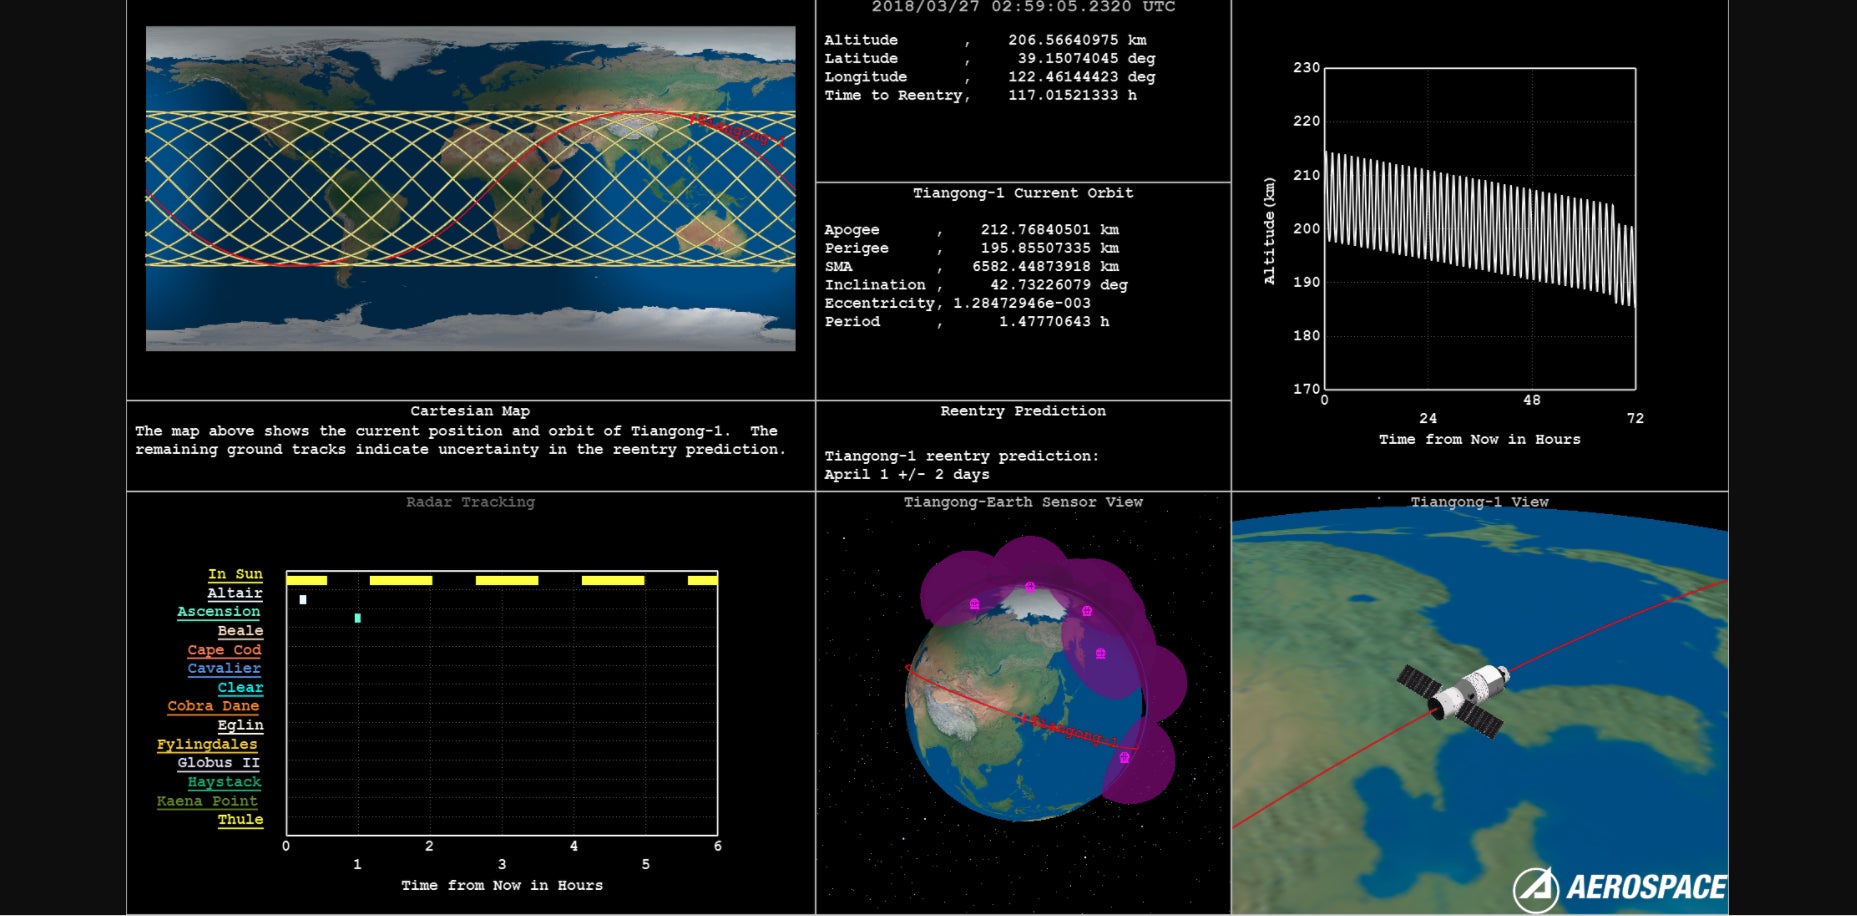Click the Period value 1.47770643 h

[x=1054, y=322]
